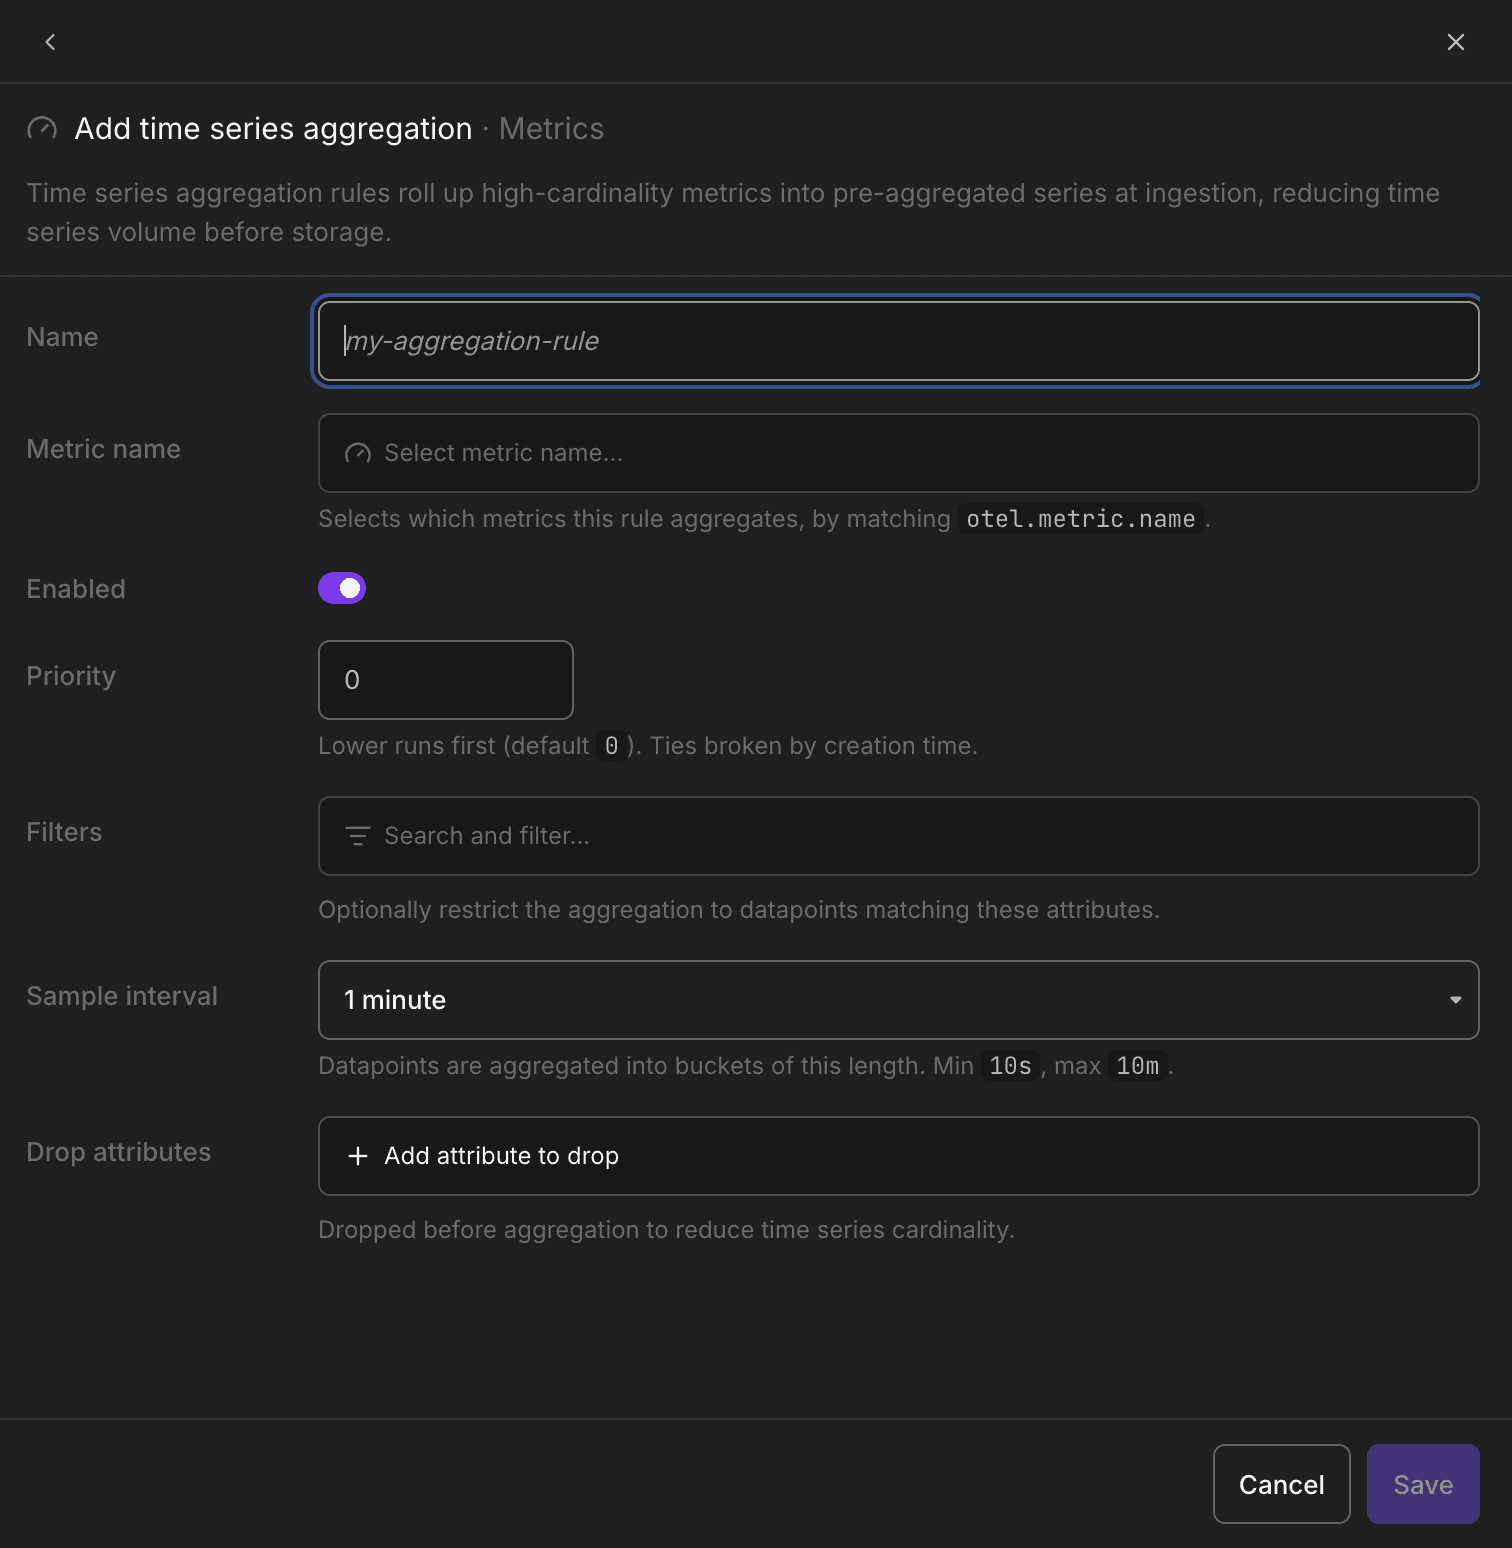Click the Sample interval label
The height and width of the screenshot is (1548, 1512).
(x=122, y=996)
